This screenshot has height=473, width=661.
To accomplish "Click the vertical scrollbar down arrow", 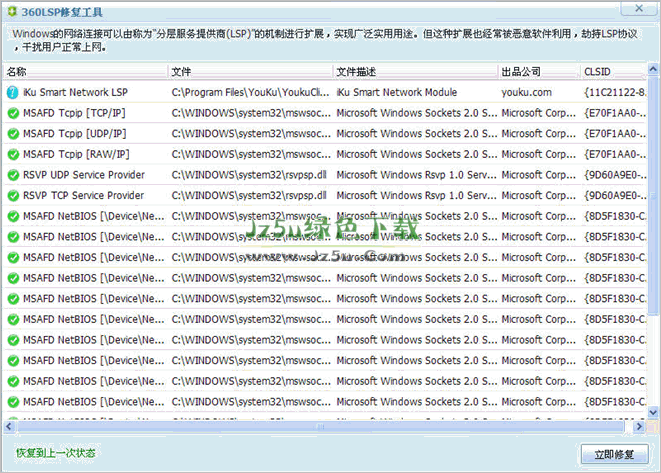I will pos(653,412).
